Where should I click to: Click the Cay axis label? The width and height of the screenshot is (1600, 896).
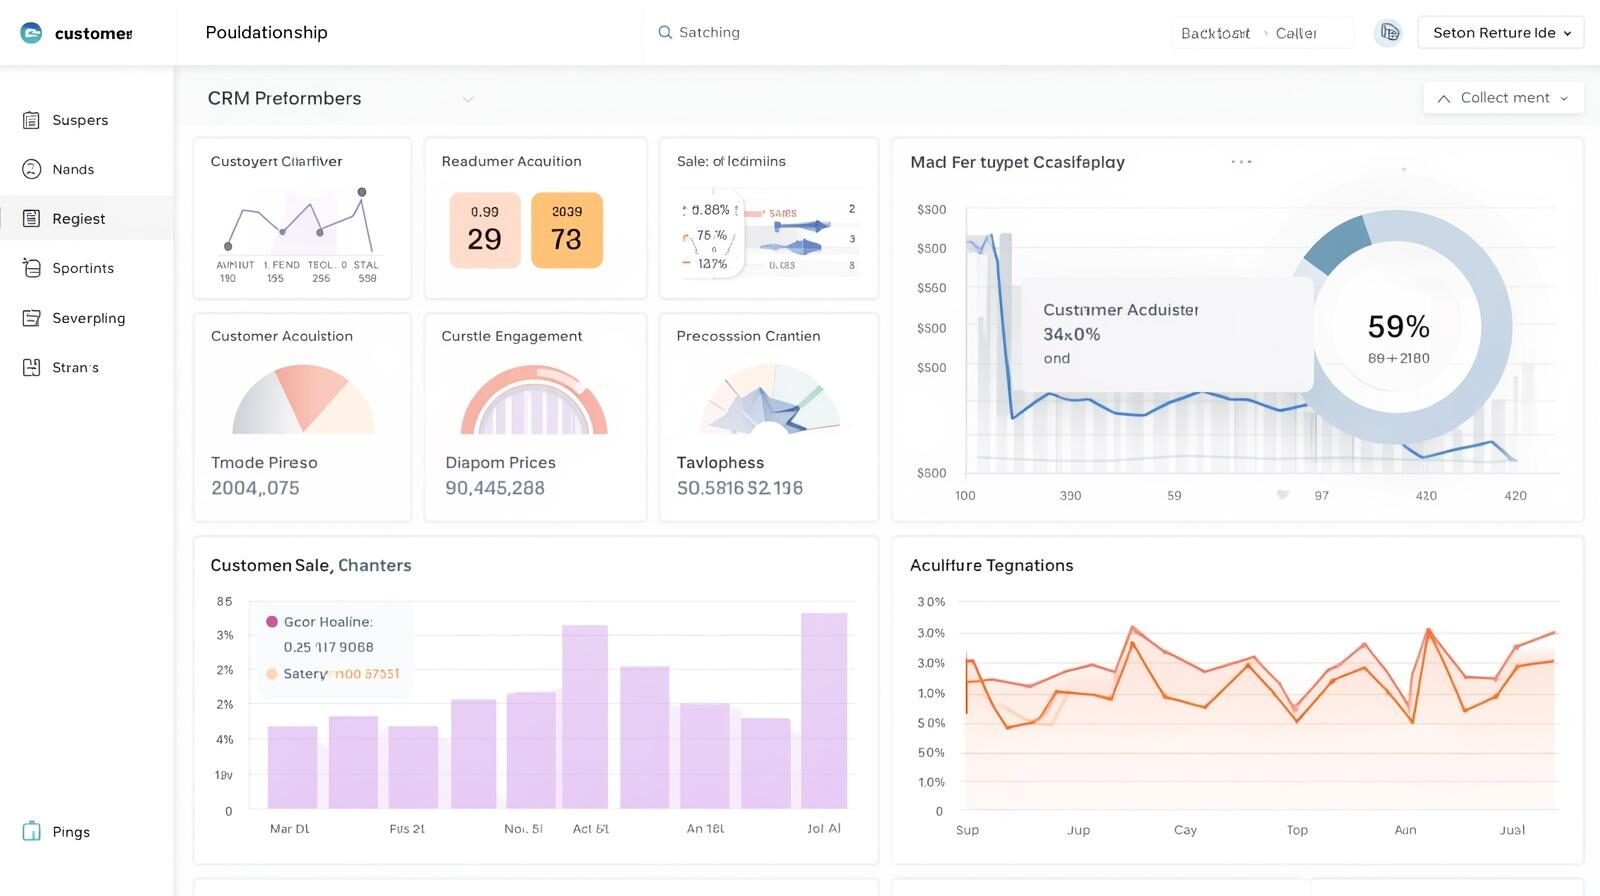point(1185,830)
